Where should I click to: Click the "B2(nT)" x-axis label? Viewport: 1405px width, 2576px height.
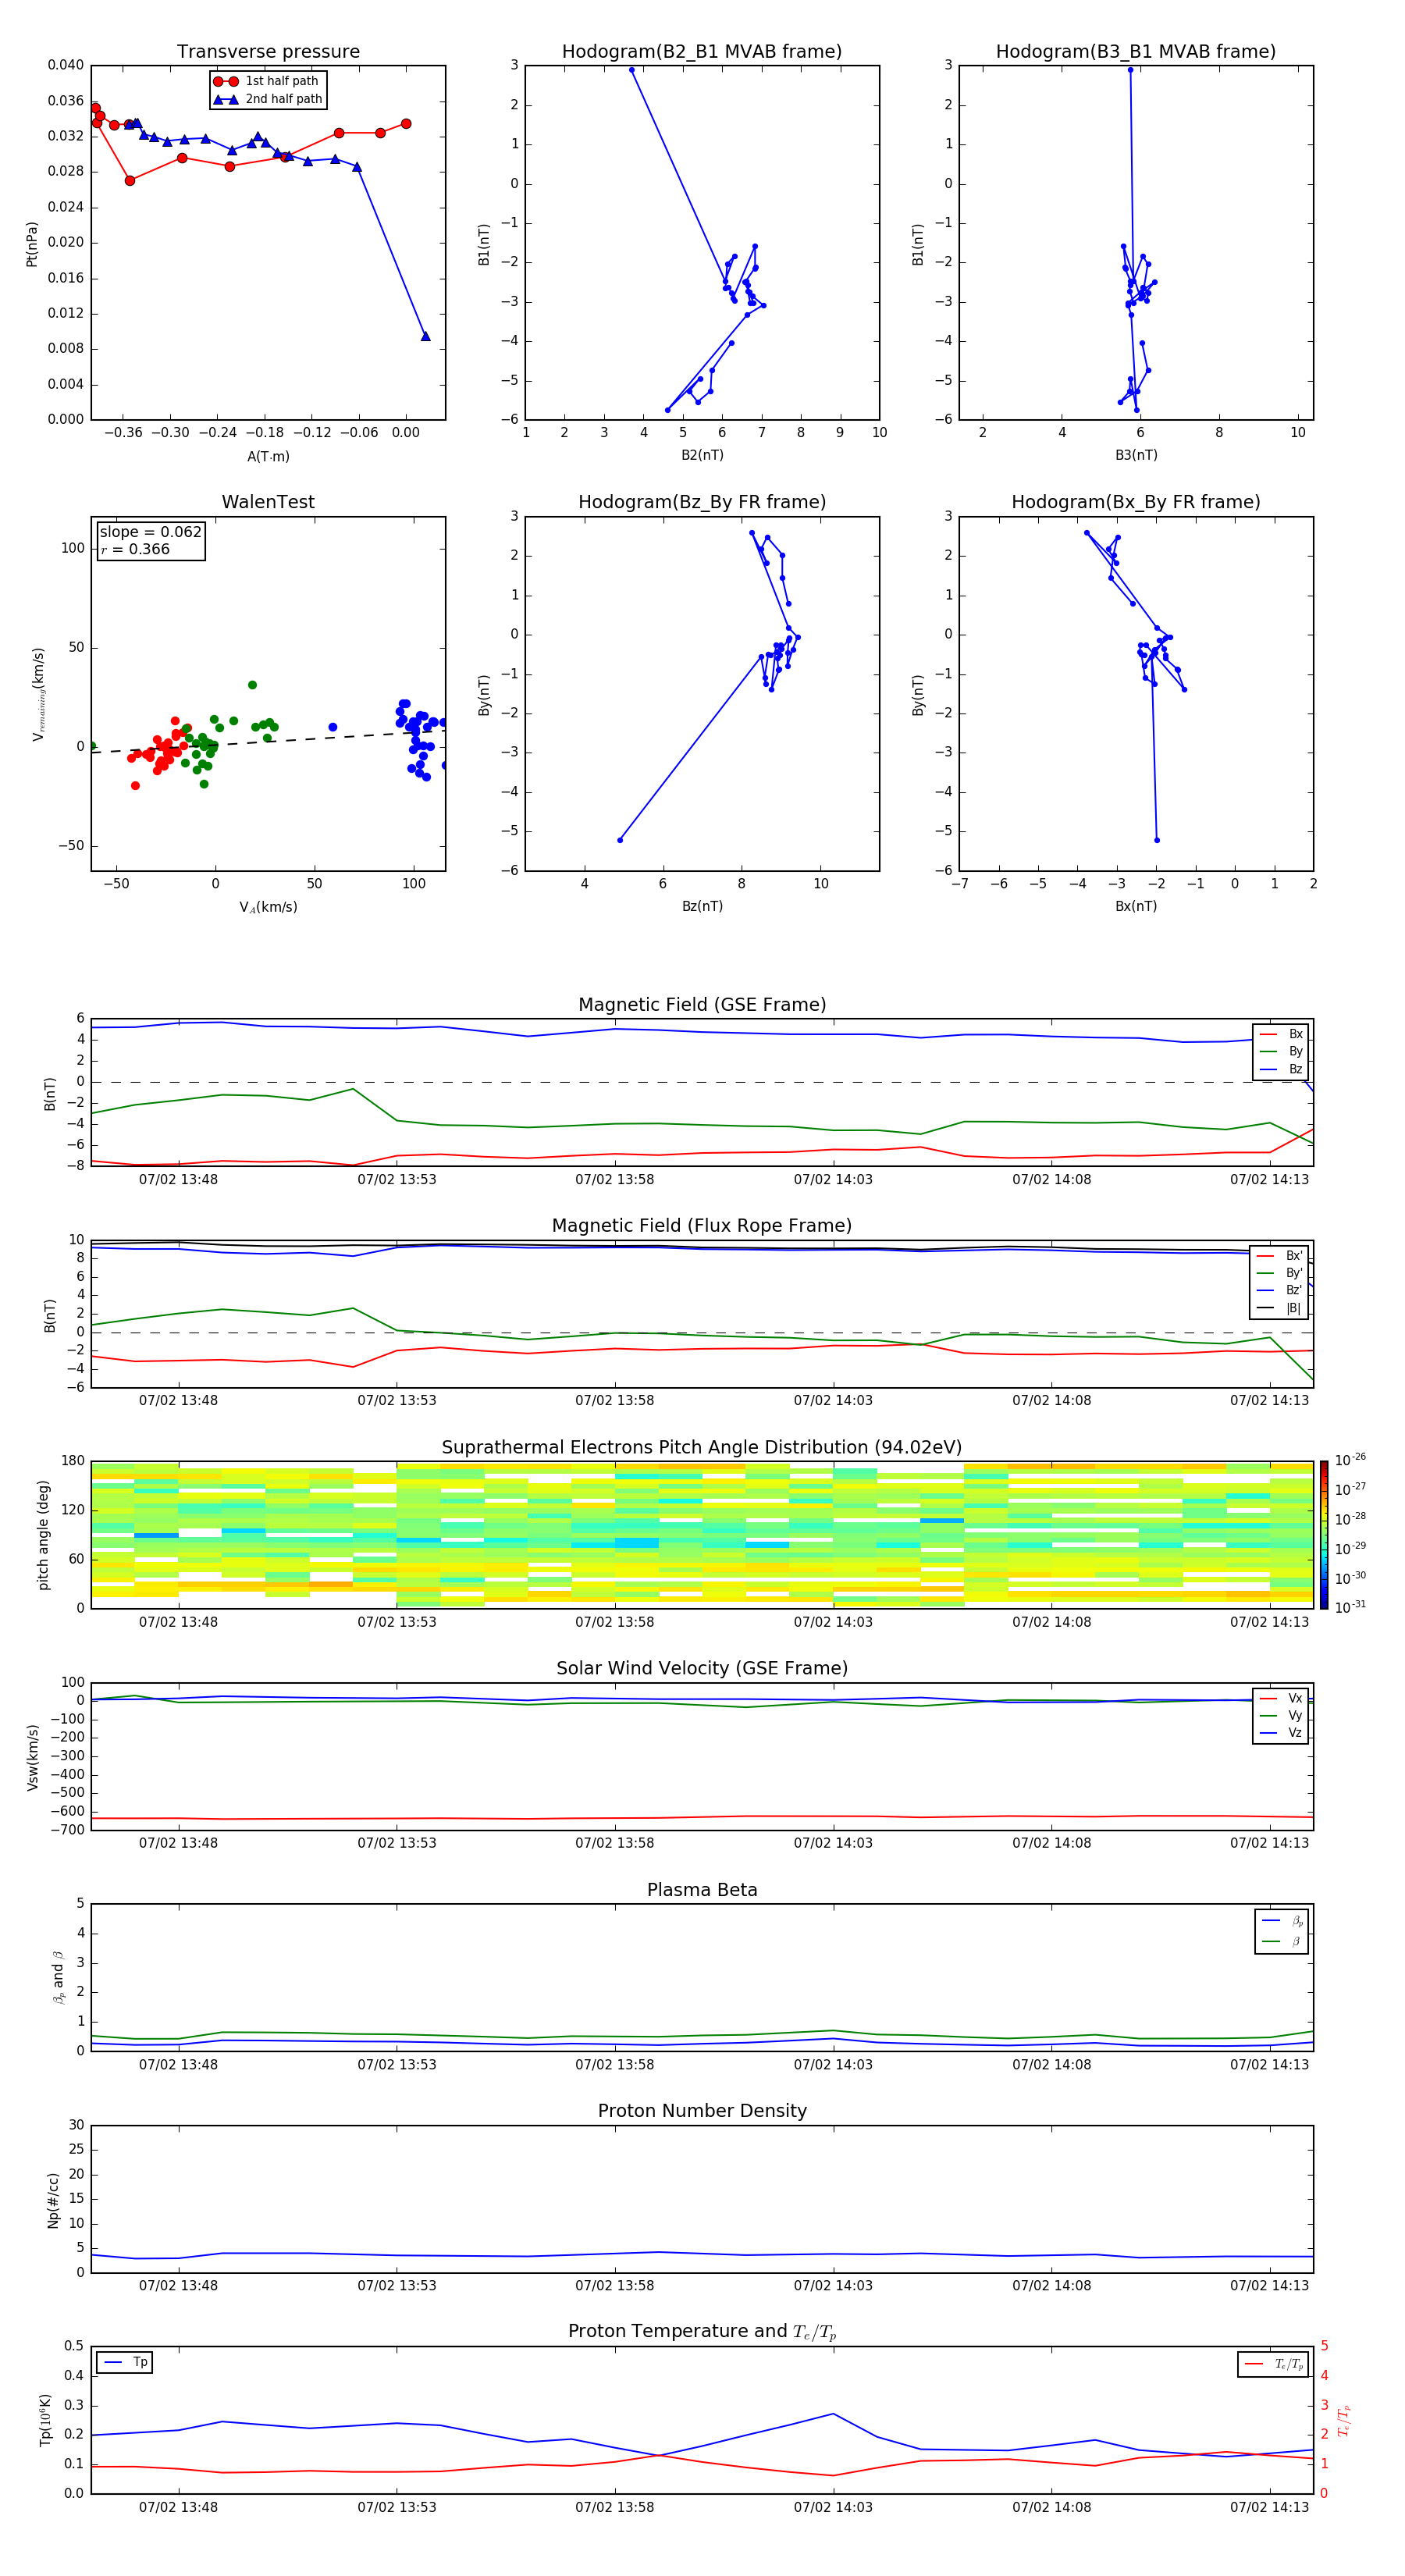pos(702,455)
